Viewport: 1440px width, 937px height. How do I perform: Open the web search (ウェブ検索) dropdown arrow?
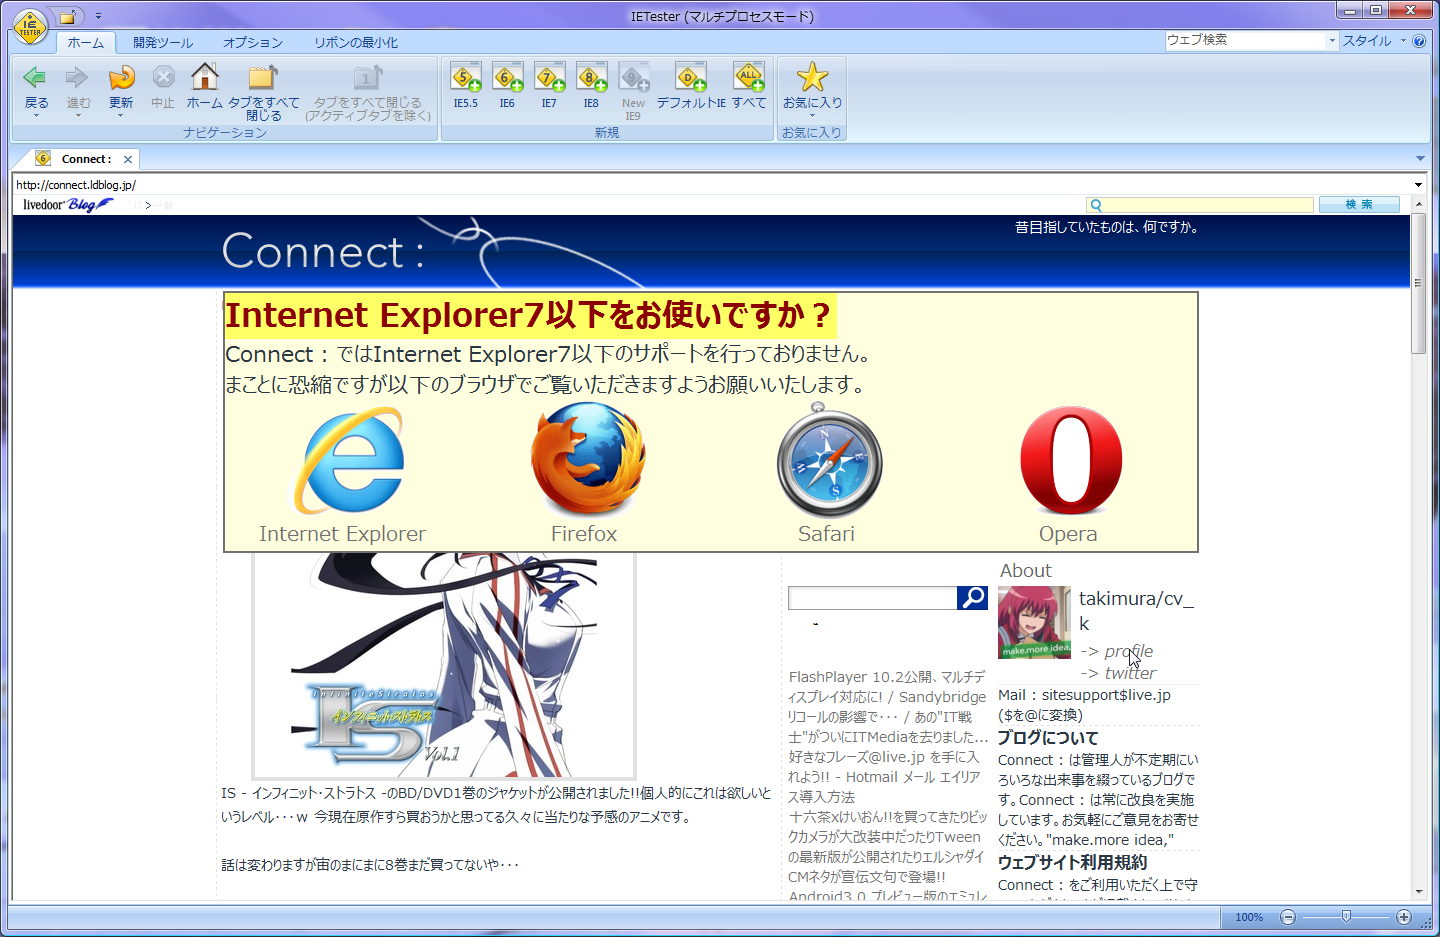(x=1332, y=41)
